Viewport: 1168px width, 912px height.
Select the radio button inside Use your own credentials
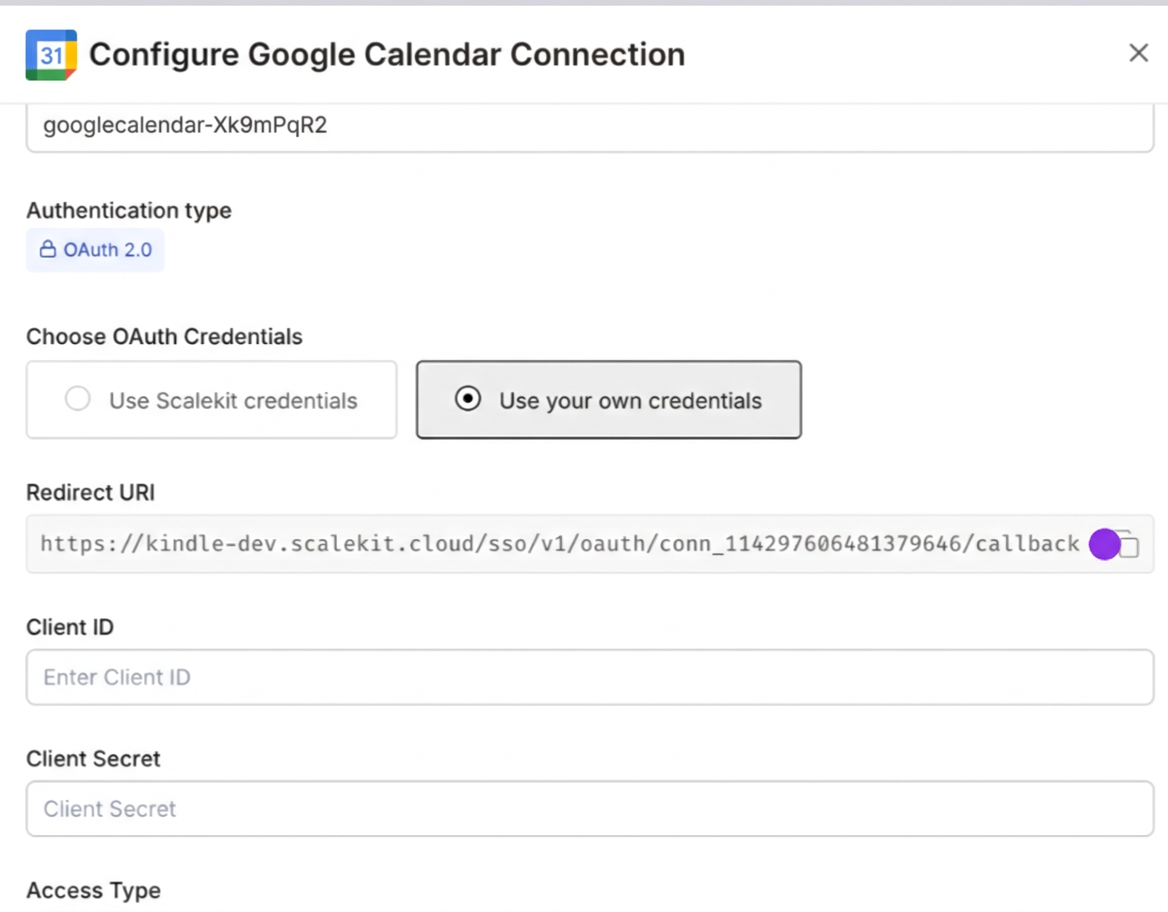(467, 398)
